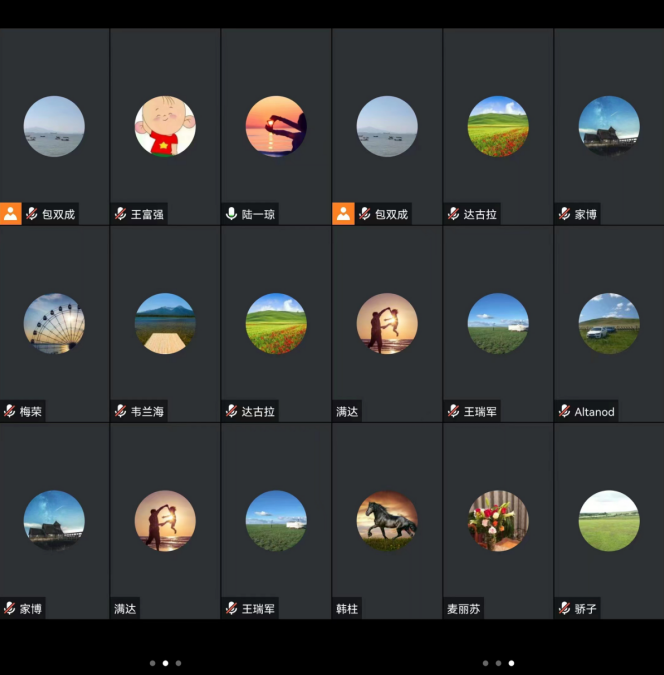Click the 麦丽苏 name label
The height and width of the screenshot is (675, 664).
(464, 608)
